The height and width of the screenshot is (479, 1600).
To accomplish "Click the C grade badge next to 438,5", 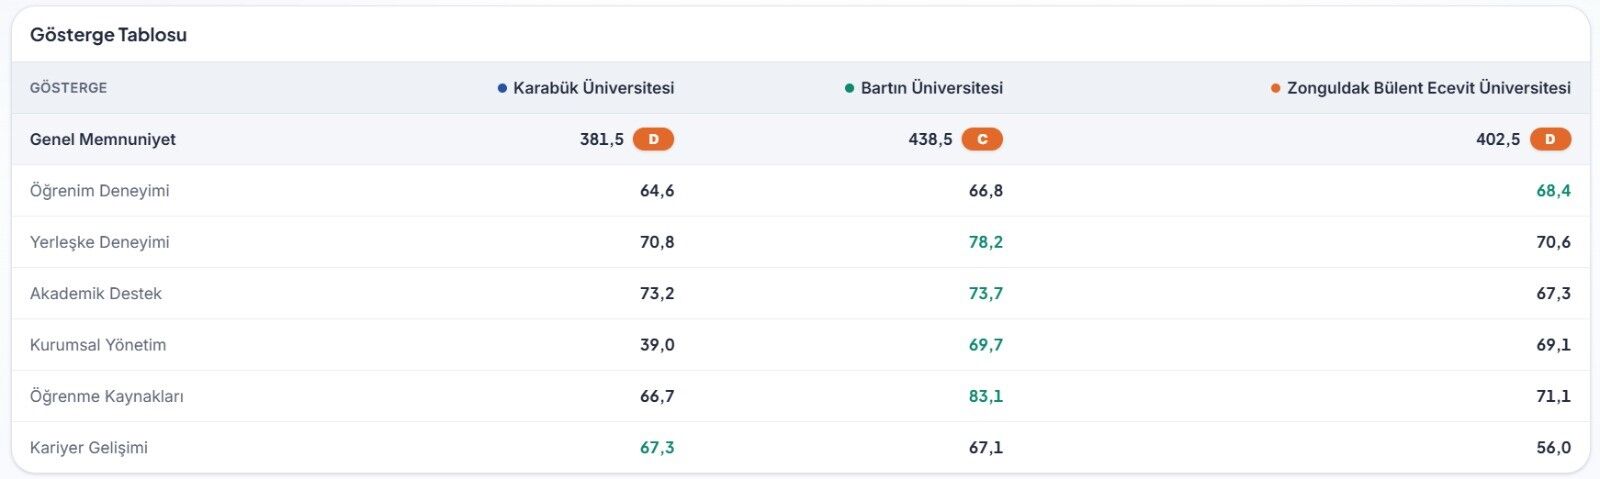I will click(982, 139).
